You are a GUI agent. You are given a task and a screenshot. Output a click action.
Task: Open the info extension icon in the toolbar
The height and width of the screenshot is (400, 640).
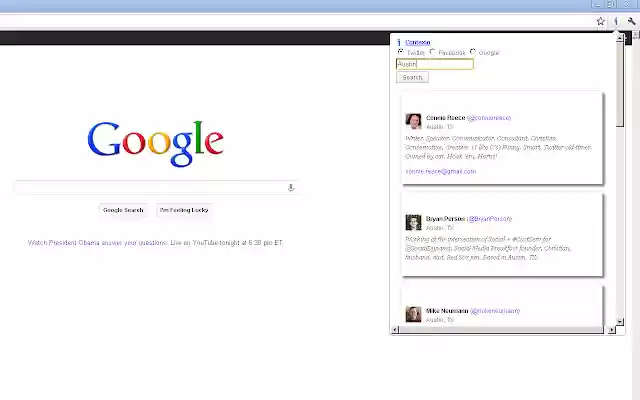(x=616, y=21)
